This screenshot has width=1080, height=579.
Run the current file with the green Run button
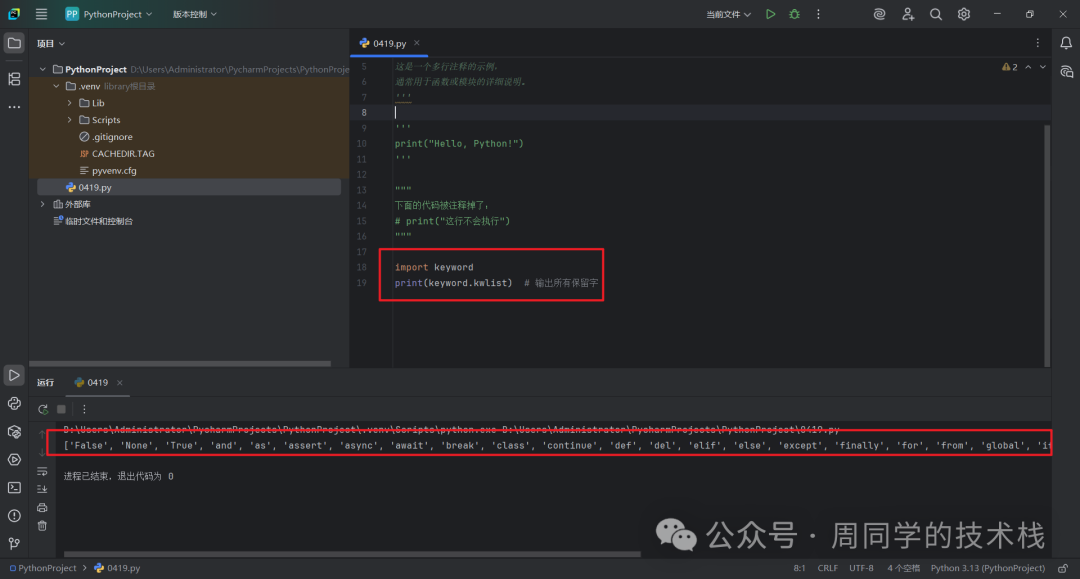coord(770,14)
